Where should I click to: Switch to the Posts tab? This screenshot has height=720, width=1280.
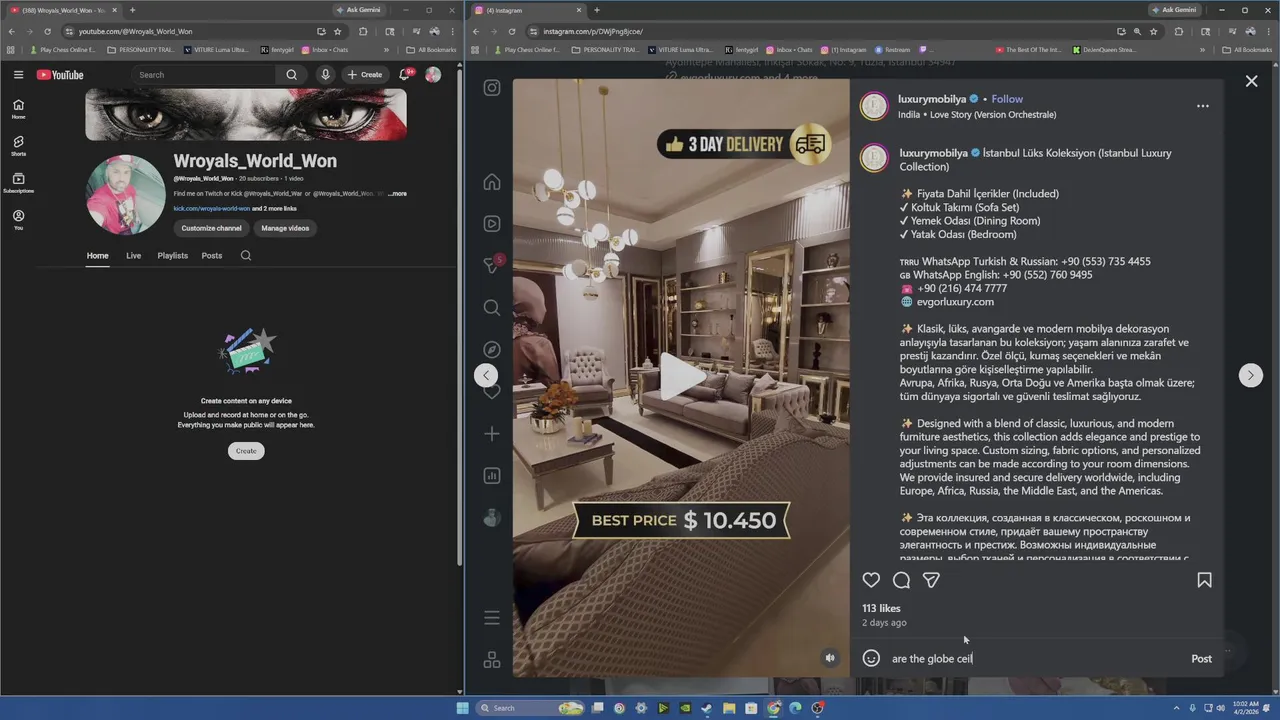pos(212,256)
